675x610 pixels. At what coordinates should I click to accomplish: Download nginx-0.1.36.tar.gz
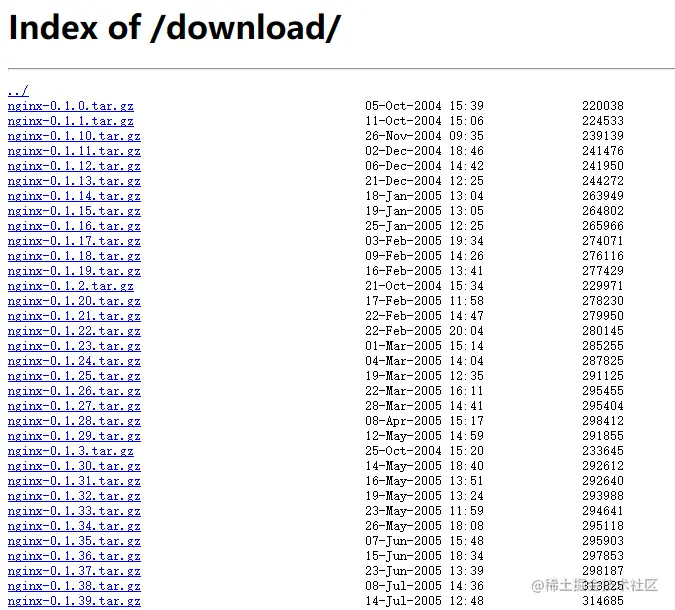(74, 556)
